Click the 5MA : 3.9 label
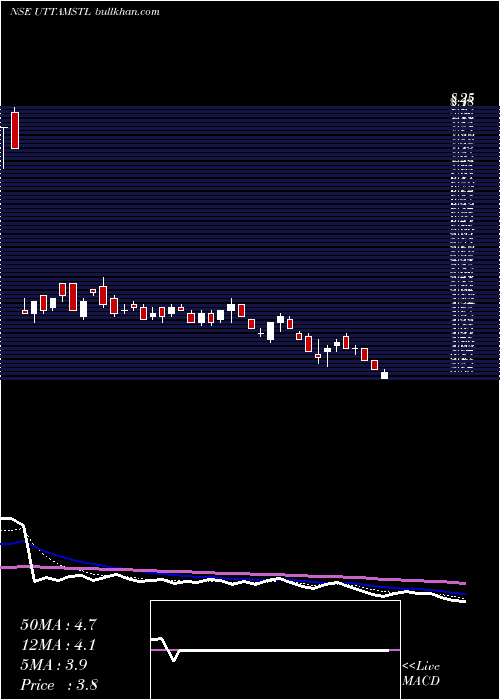 [54, 664]
